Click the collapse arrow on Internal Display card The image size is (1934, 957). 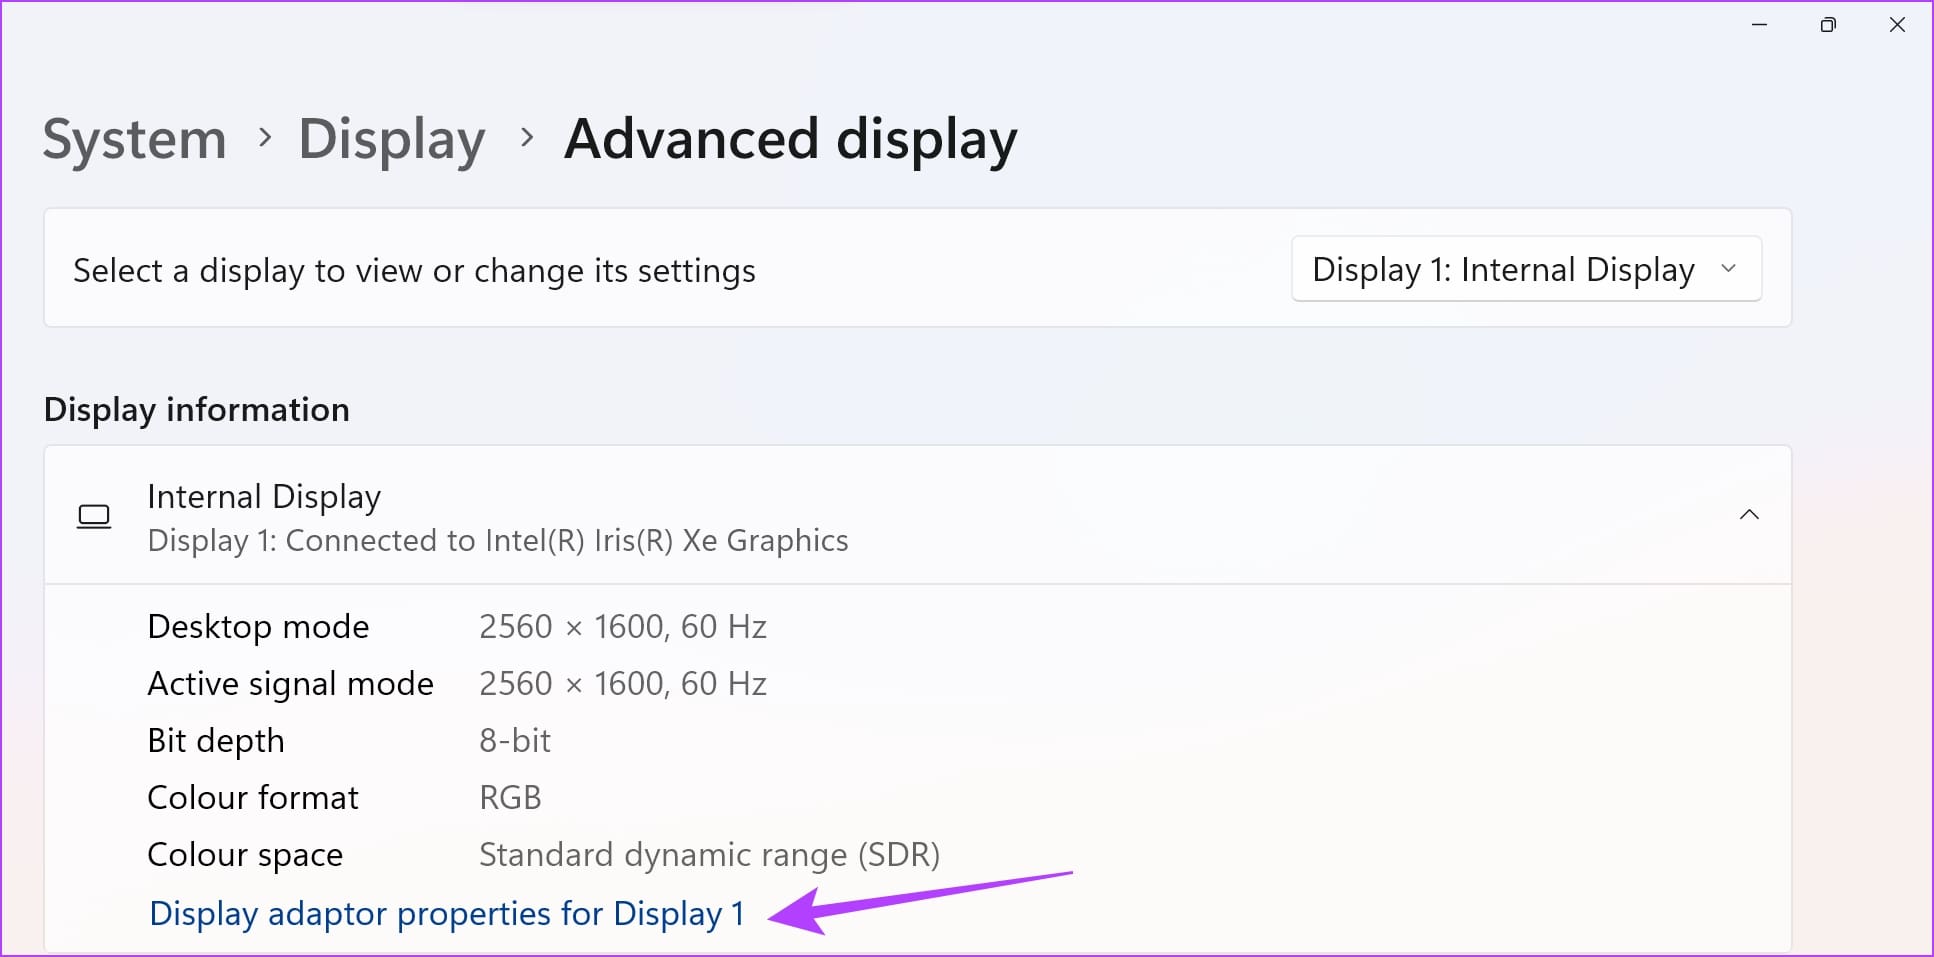pos(1748,514)
